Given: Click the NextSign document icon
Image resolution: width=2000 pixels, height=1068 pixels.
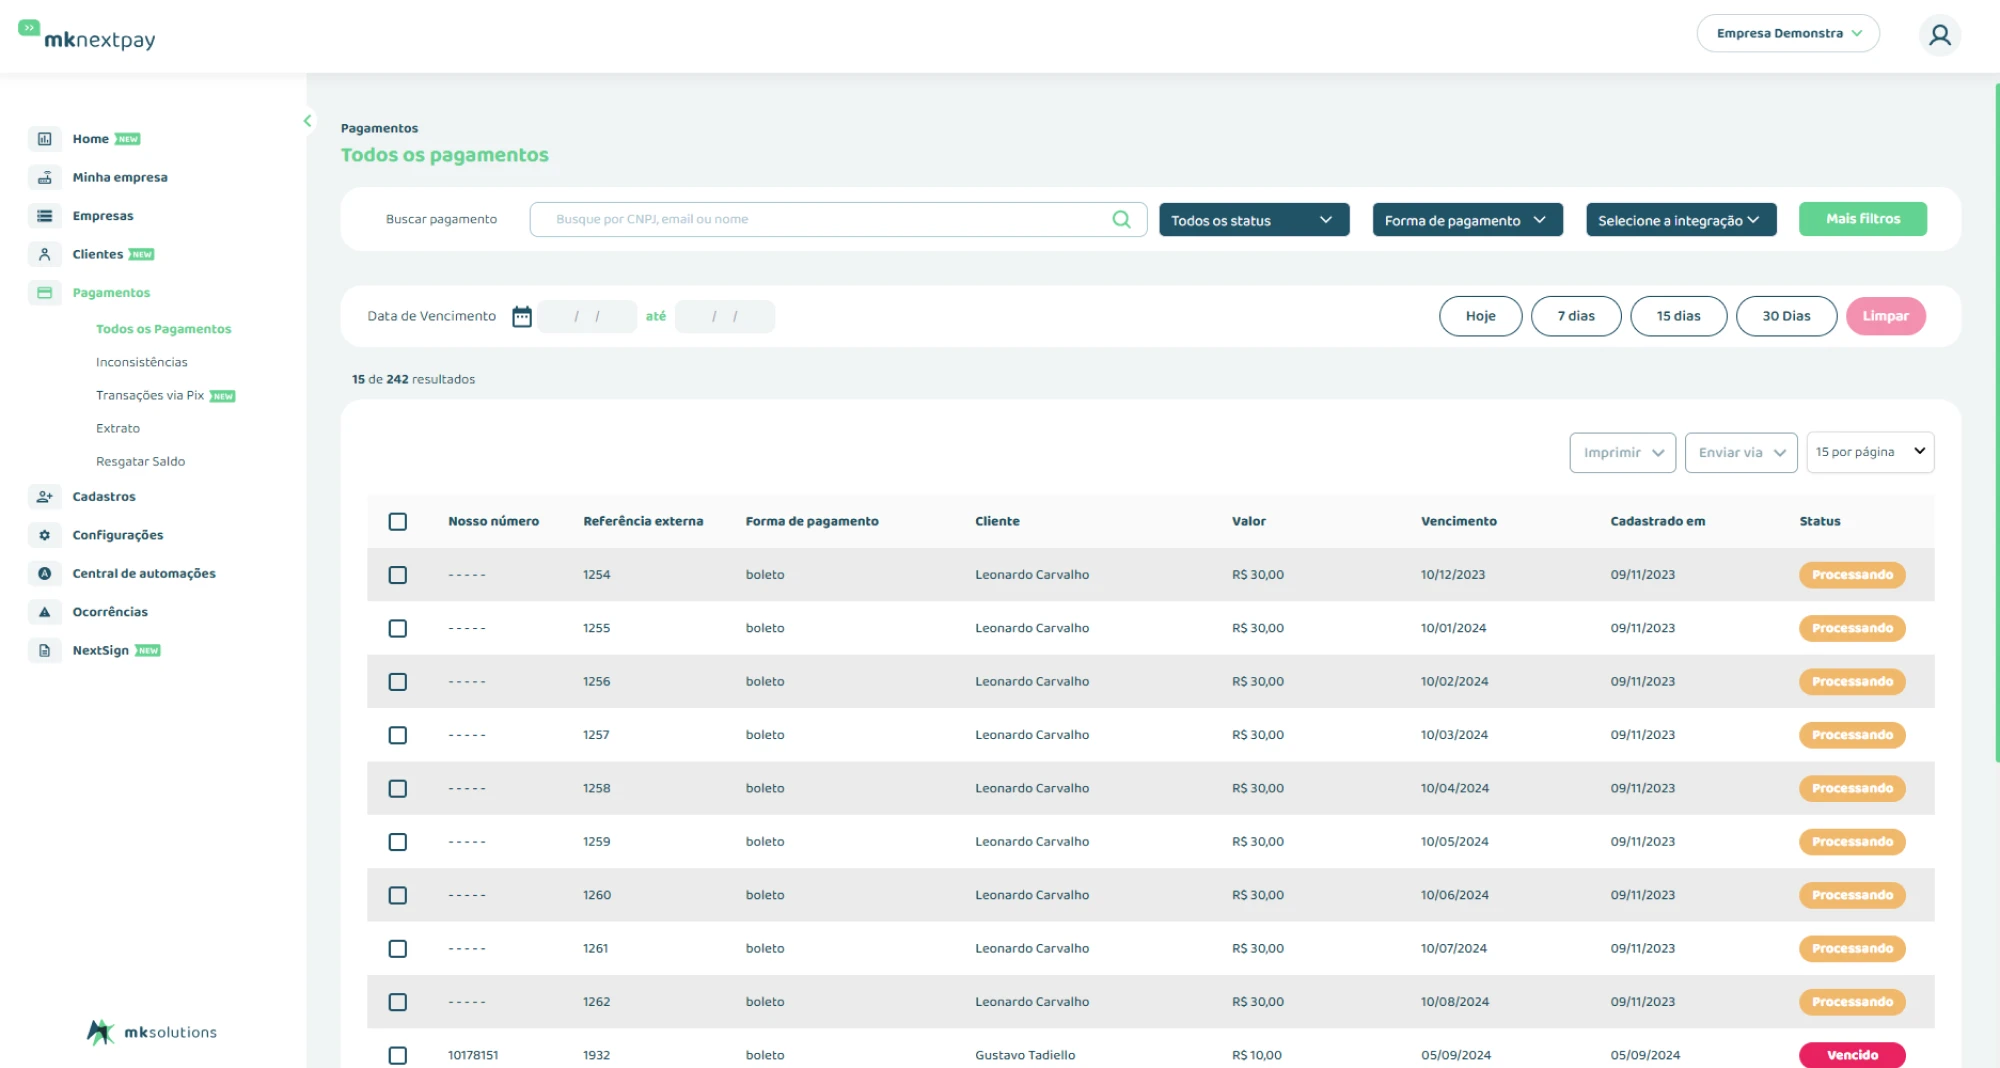Looking at the screenshot, I should pos(44,650).
